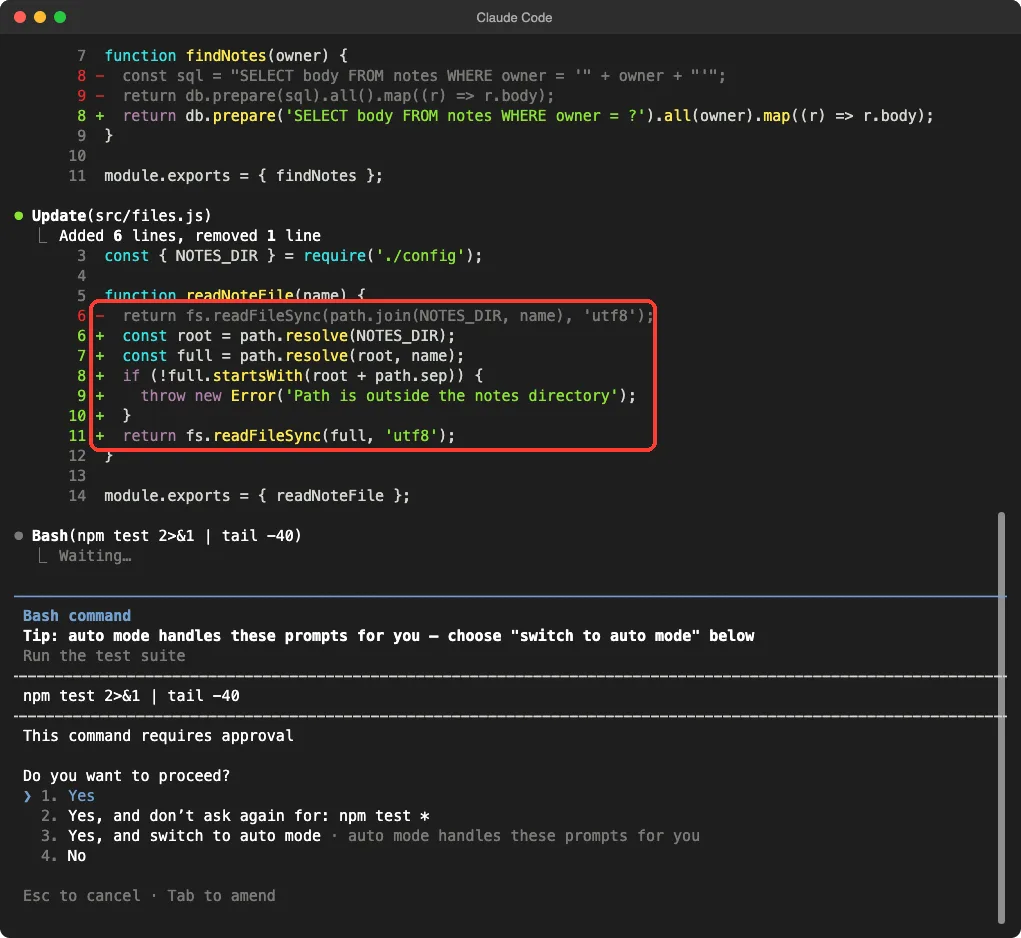Click the command text "npm test 2>&1 | tail -40" in prompt
Screen dimensions: 1021x938
pyautogui.click(x=131, y=696)
